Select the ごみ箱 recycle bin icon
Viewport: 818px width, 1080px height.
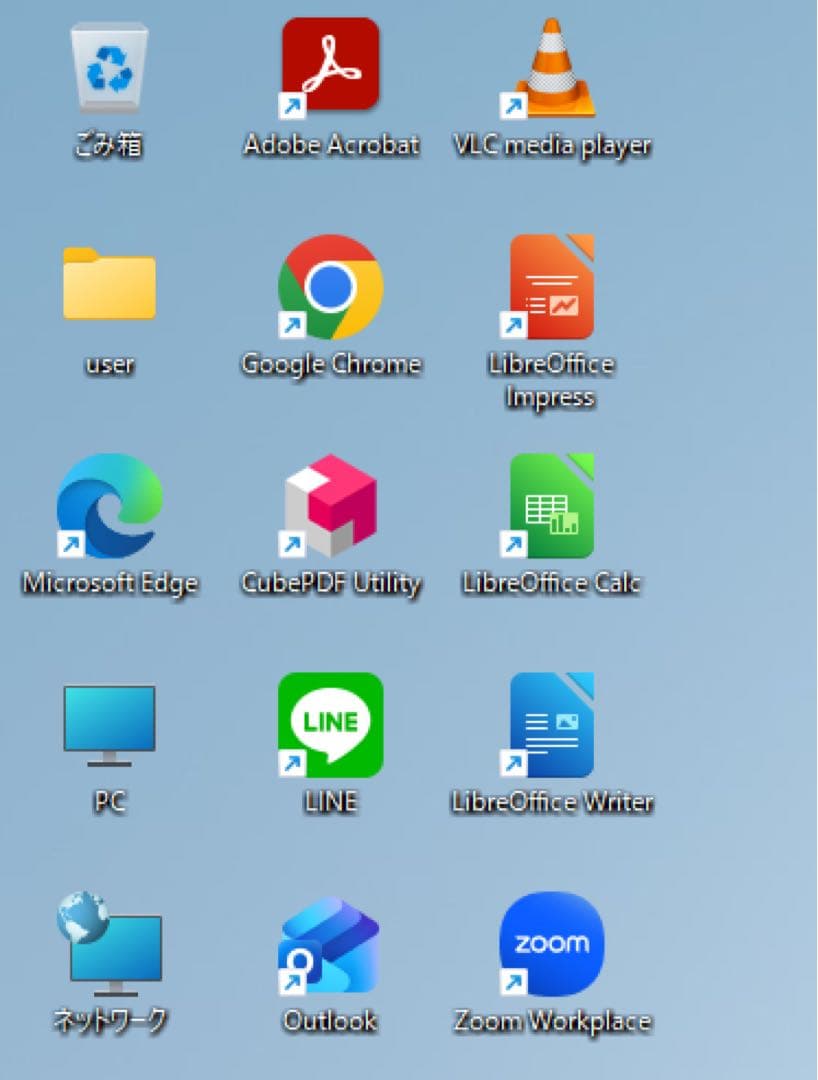109,69
